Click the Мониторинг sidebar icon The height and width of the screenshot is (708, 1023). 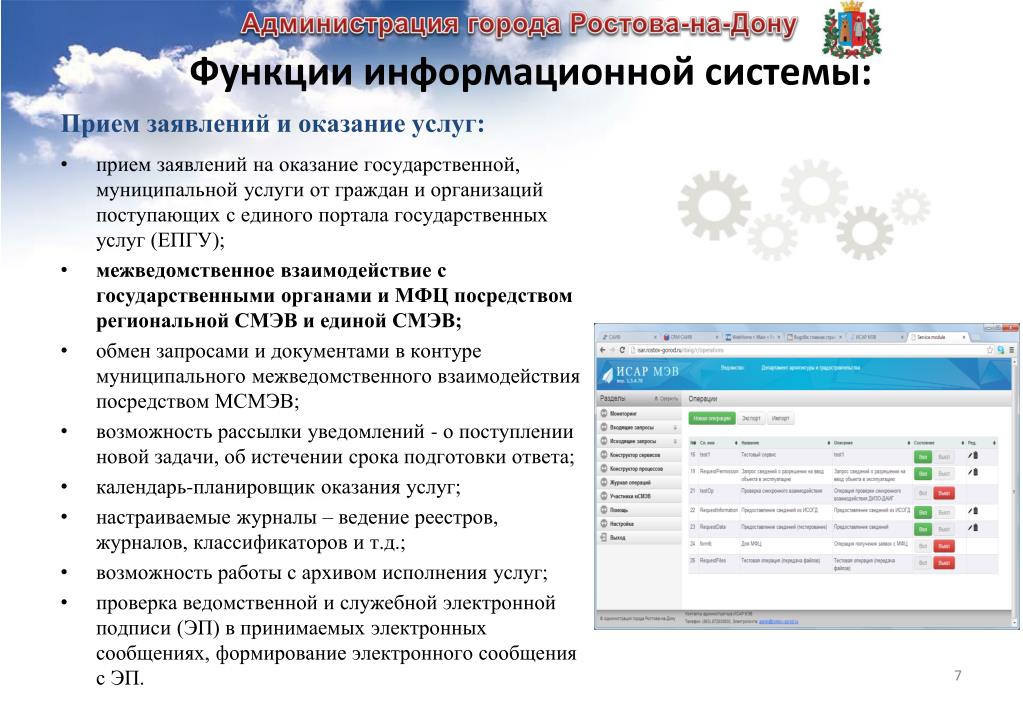click(604, 414)
